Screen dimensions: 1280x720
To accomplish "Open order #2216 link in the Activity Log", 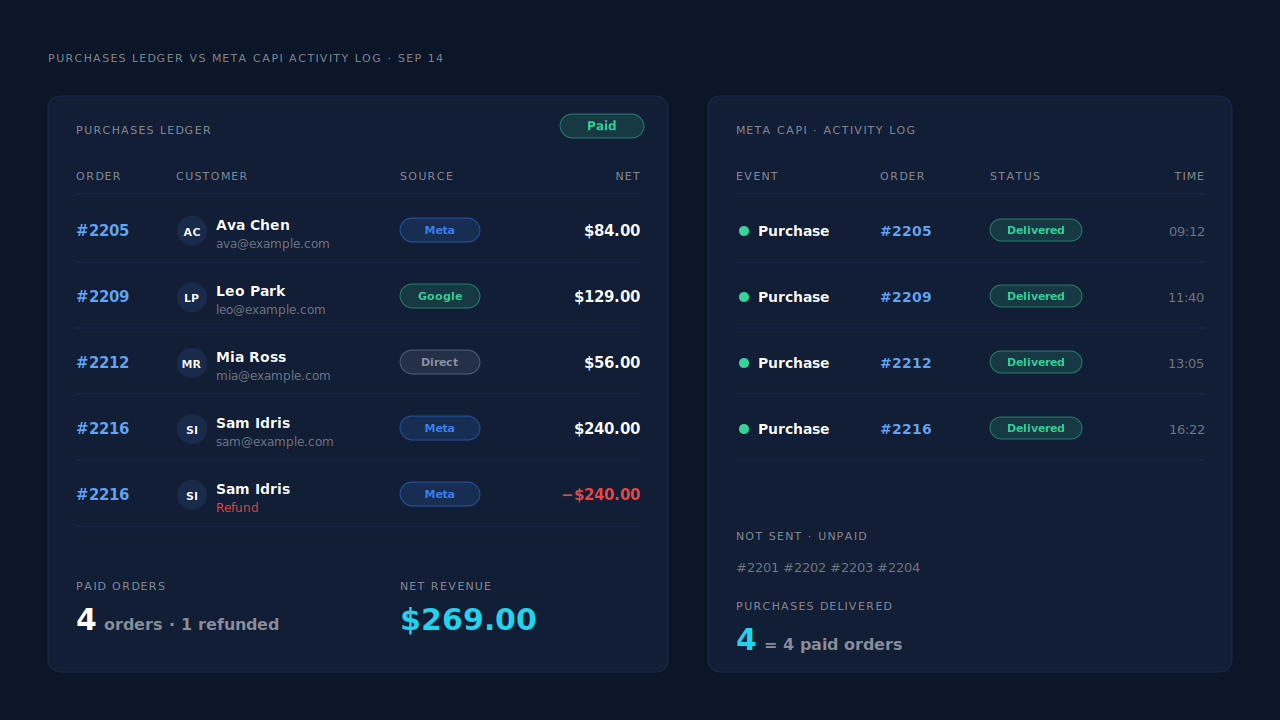I will 906,429.
